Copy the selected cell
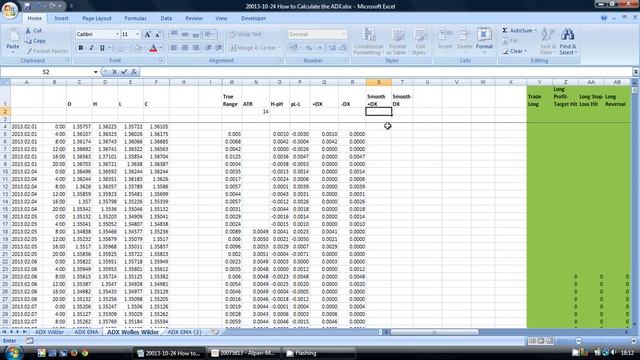640x360 pixels. tap(35, 41)
